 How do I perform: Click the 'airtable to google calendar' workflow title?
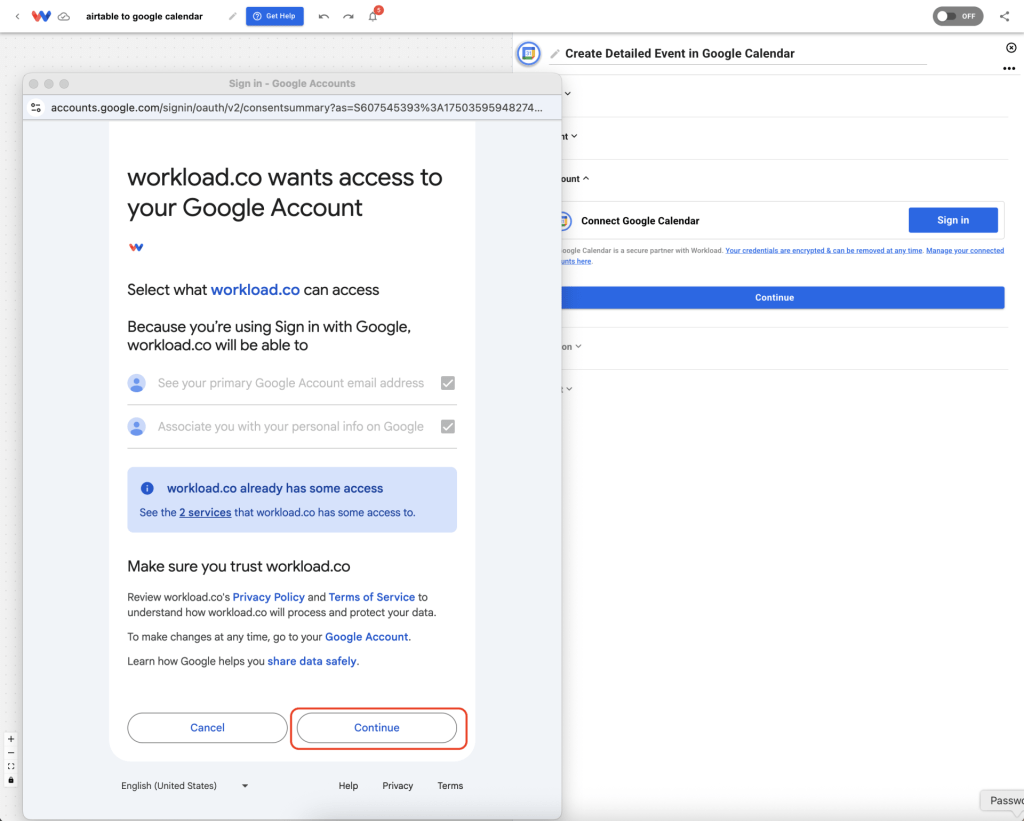(x=144, y=16)
